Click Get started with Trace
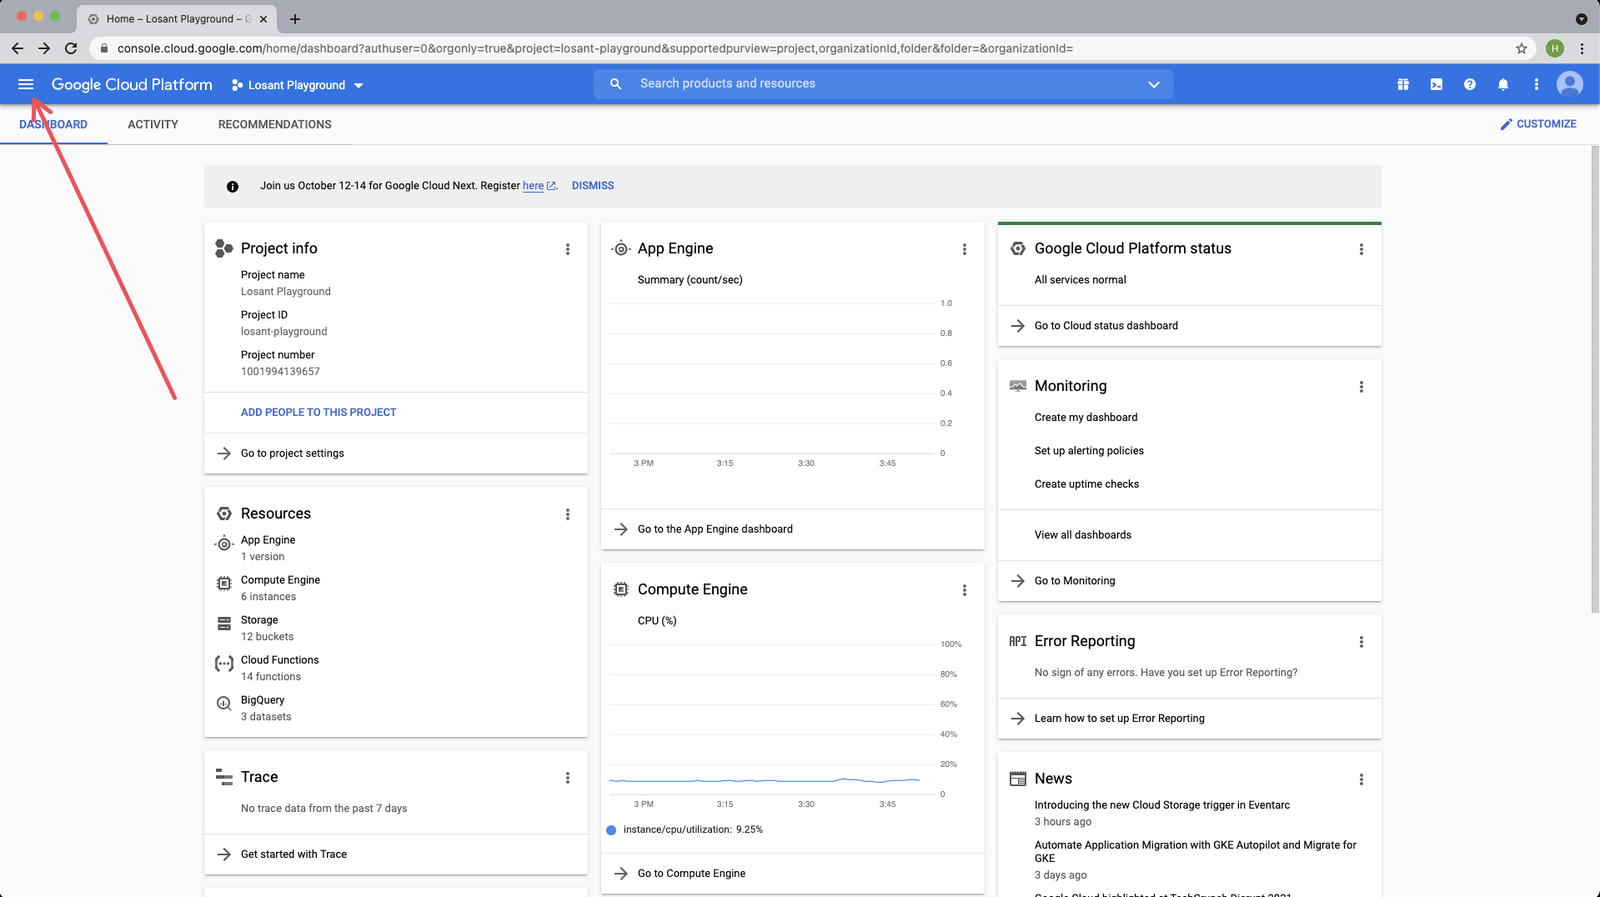This screenshot has height=897, width=1600. coord(294,855)
